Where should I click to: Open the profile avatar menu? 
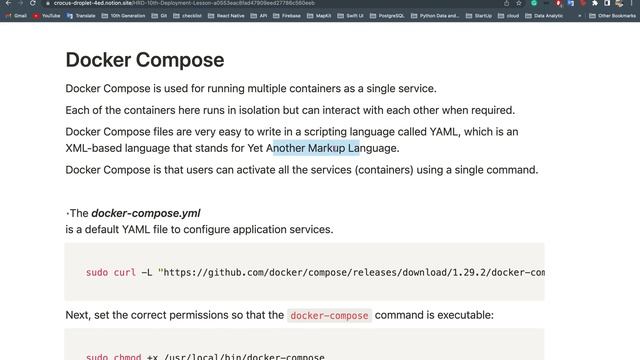point(619,3)
